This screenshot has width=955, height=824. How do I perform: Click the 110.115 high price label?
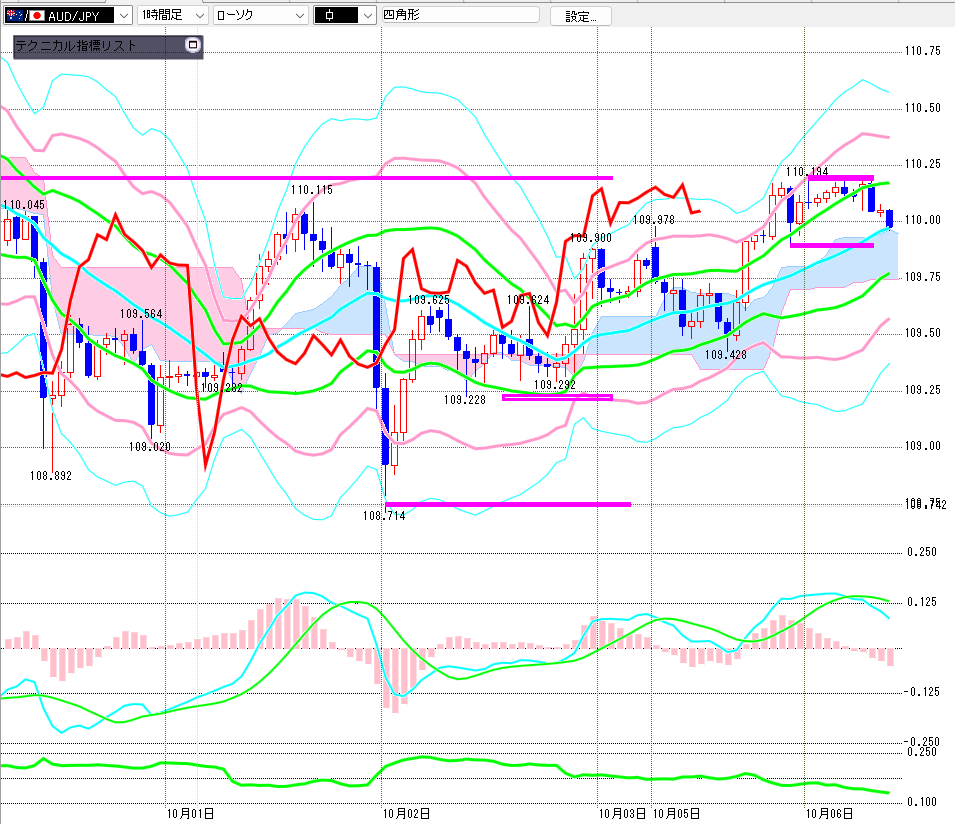pos(312,190)
